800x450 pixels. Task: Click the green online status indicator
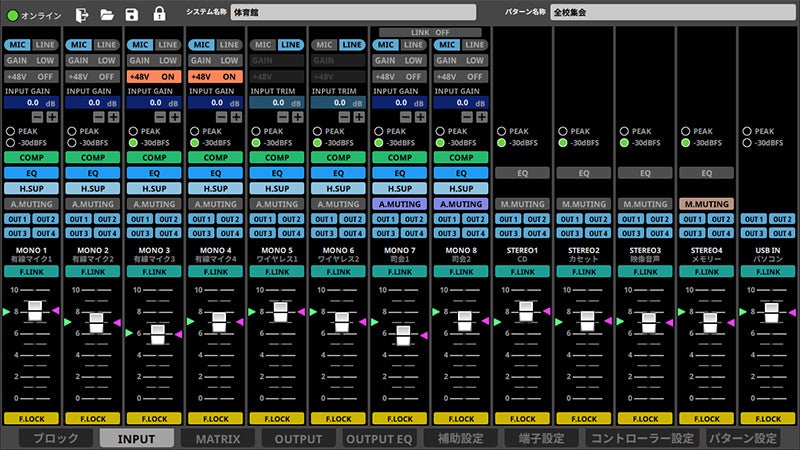(13, 15)
